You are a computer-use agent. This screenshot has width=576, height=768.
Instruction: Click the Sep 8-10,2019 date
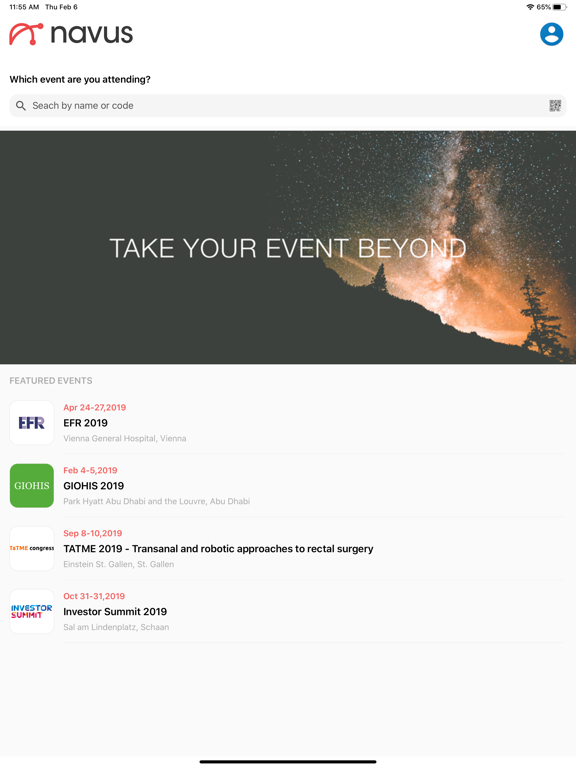[93, 533]
